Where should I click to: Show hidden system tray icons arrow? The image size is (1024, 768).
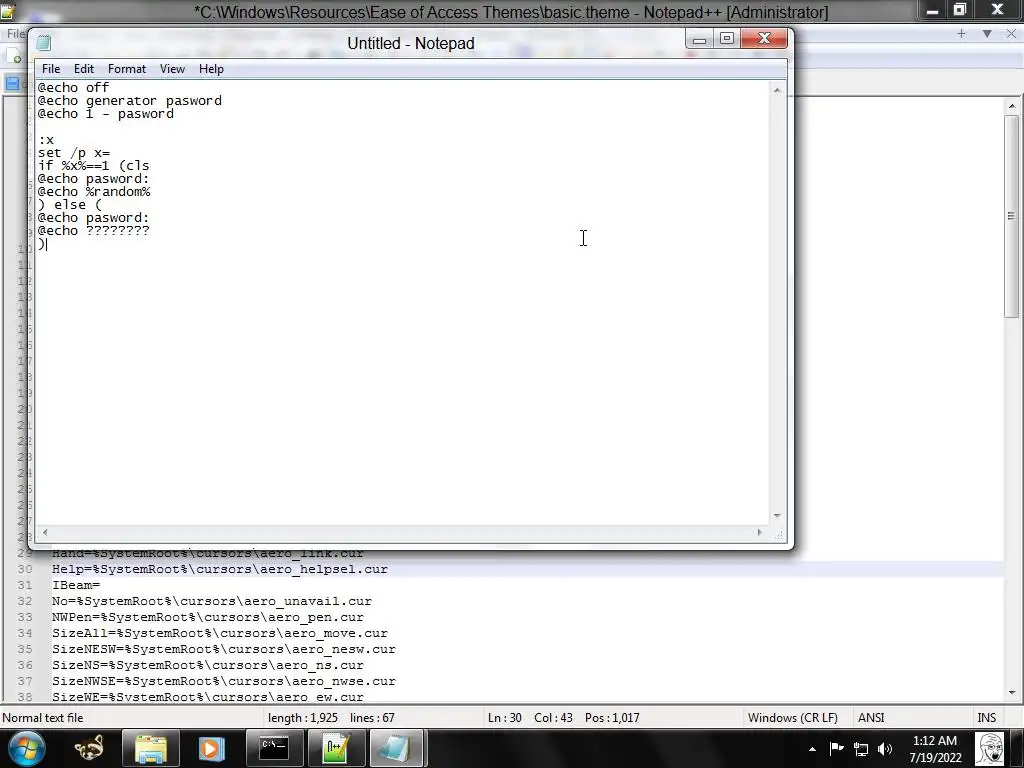click(x=812, y=749)
